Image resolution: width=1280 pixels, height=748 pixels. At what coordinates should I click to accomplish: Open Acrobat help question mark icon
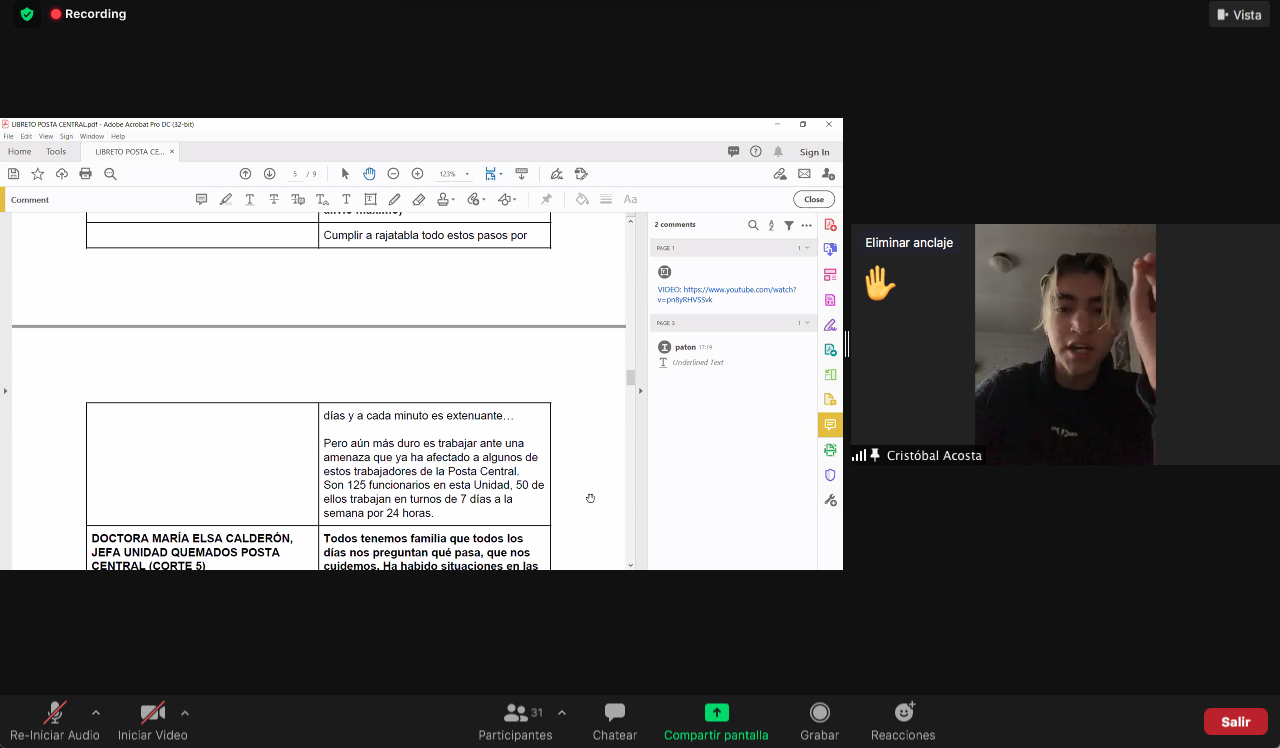(x=756, y=152)
